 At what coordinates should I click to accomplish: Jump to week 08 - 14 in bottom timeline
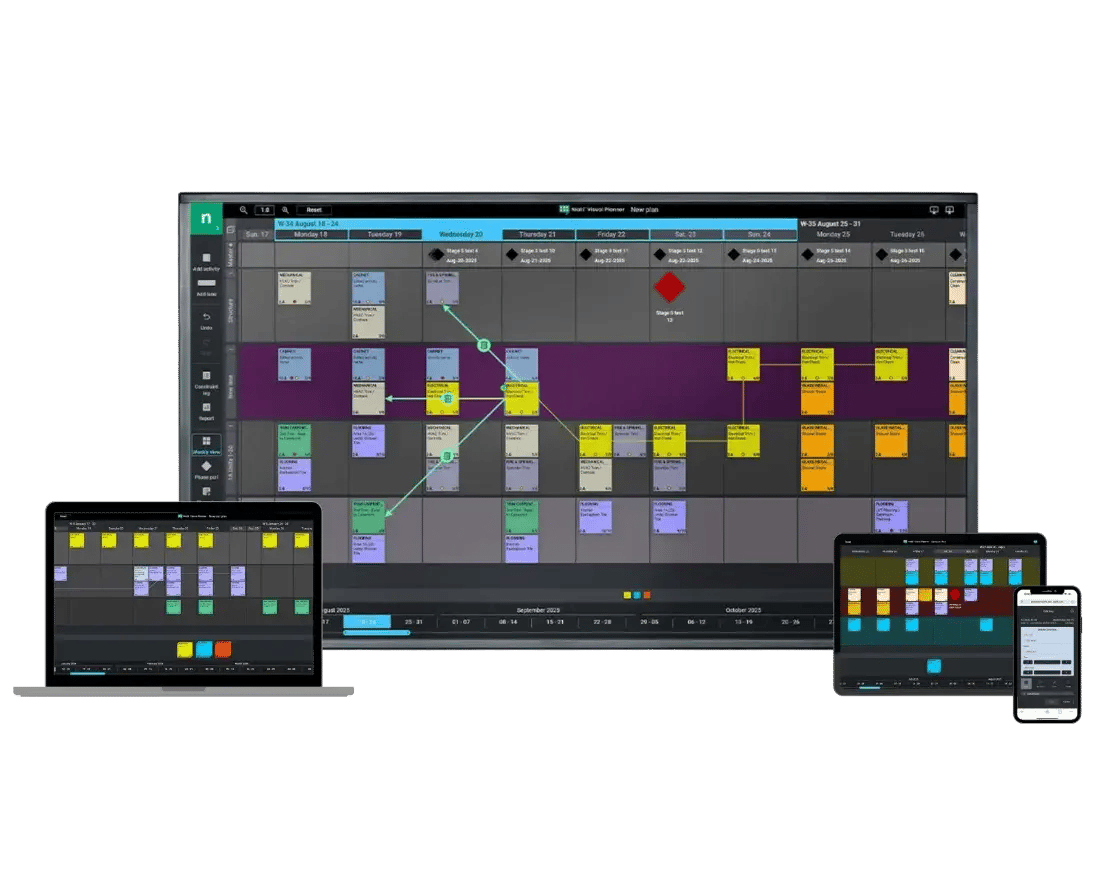coord(508,622)
